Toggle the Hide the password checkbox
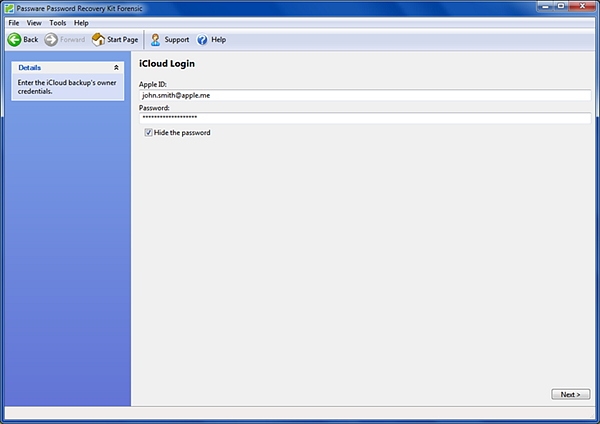Viewport: 600px width, 424px height. coord(148,132)
